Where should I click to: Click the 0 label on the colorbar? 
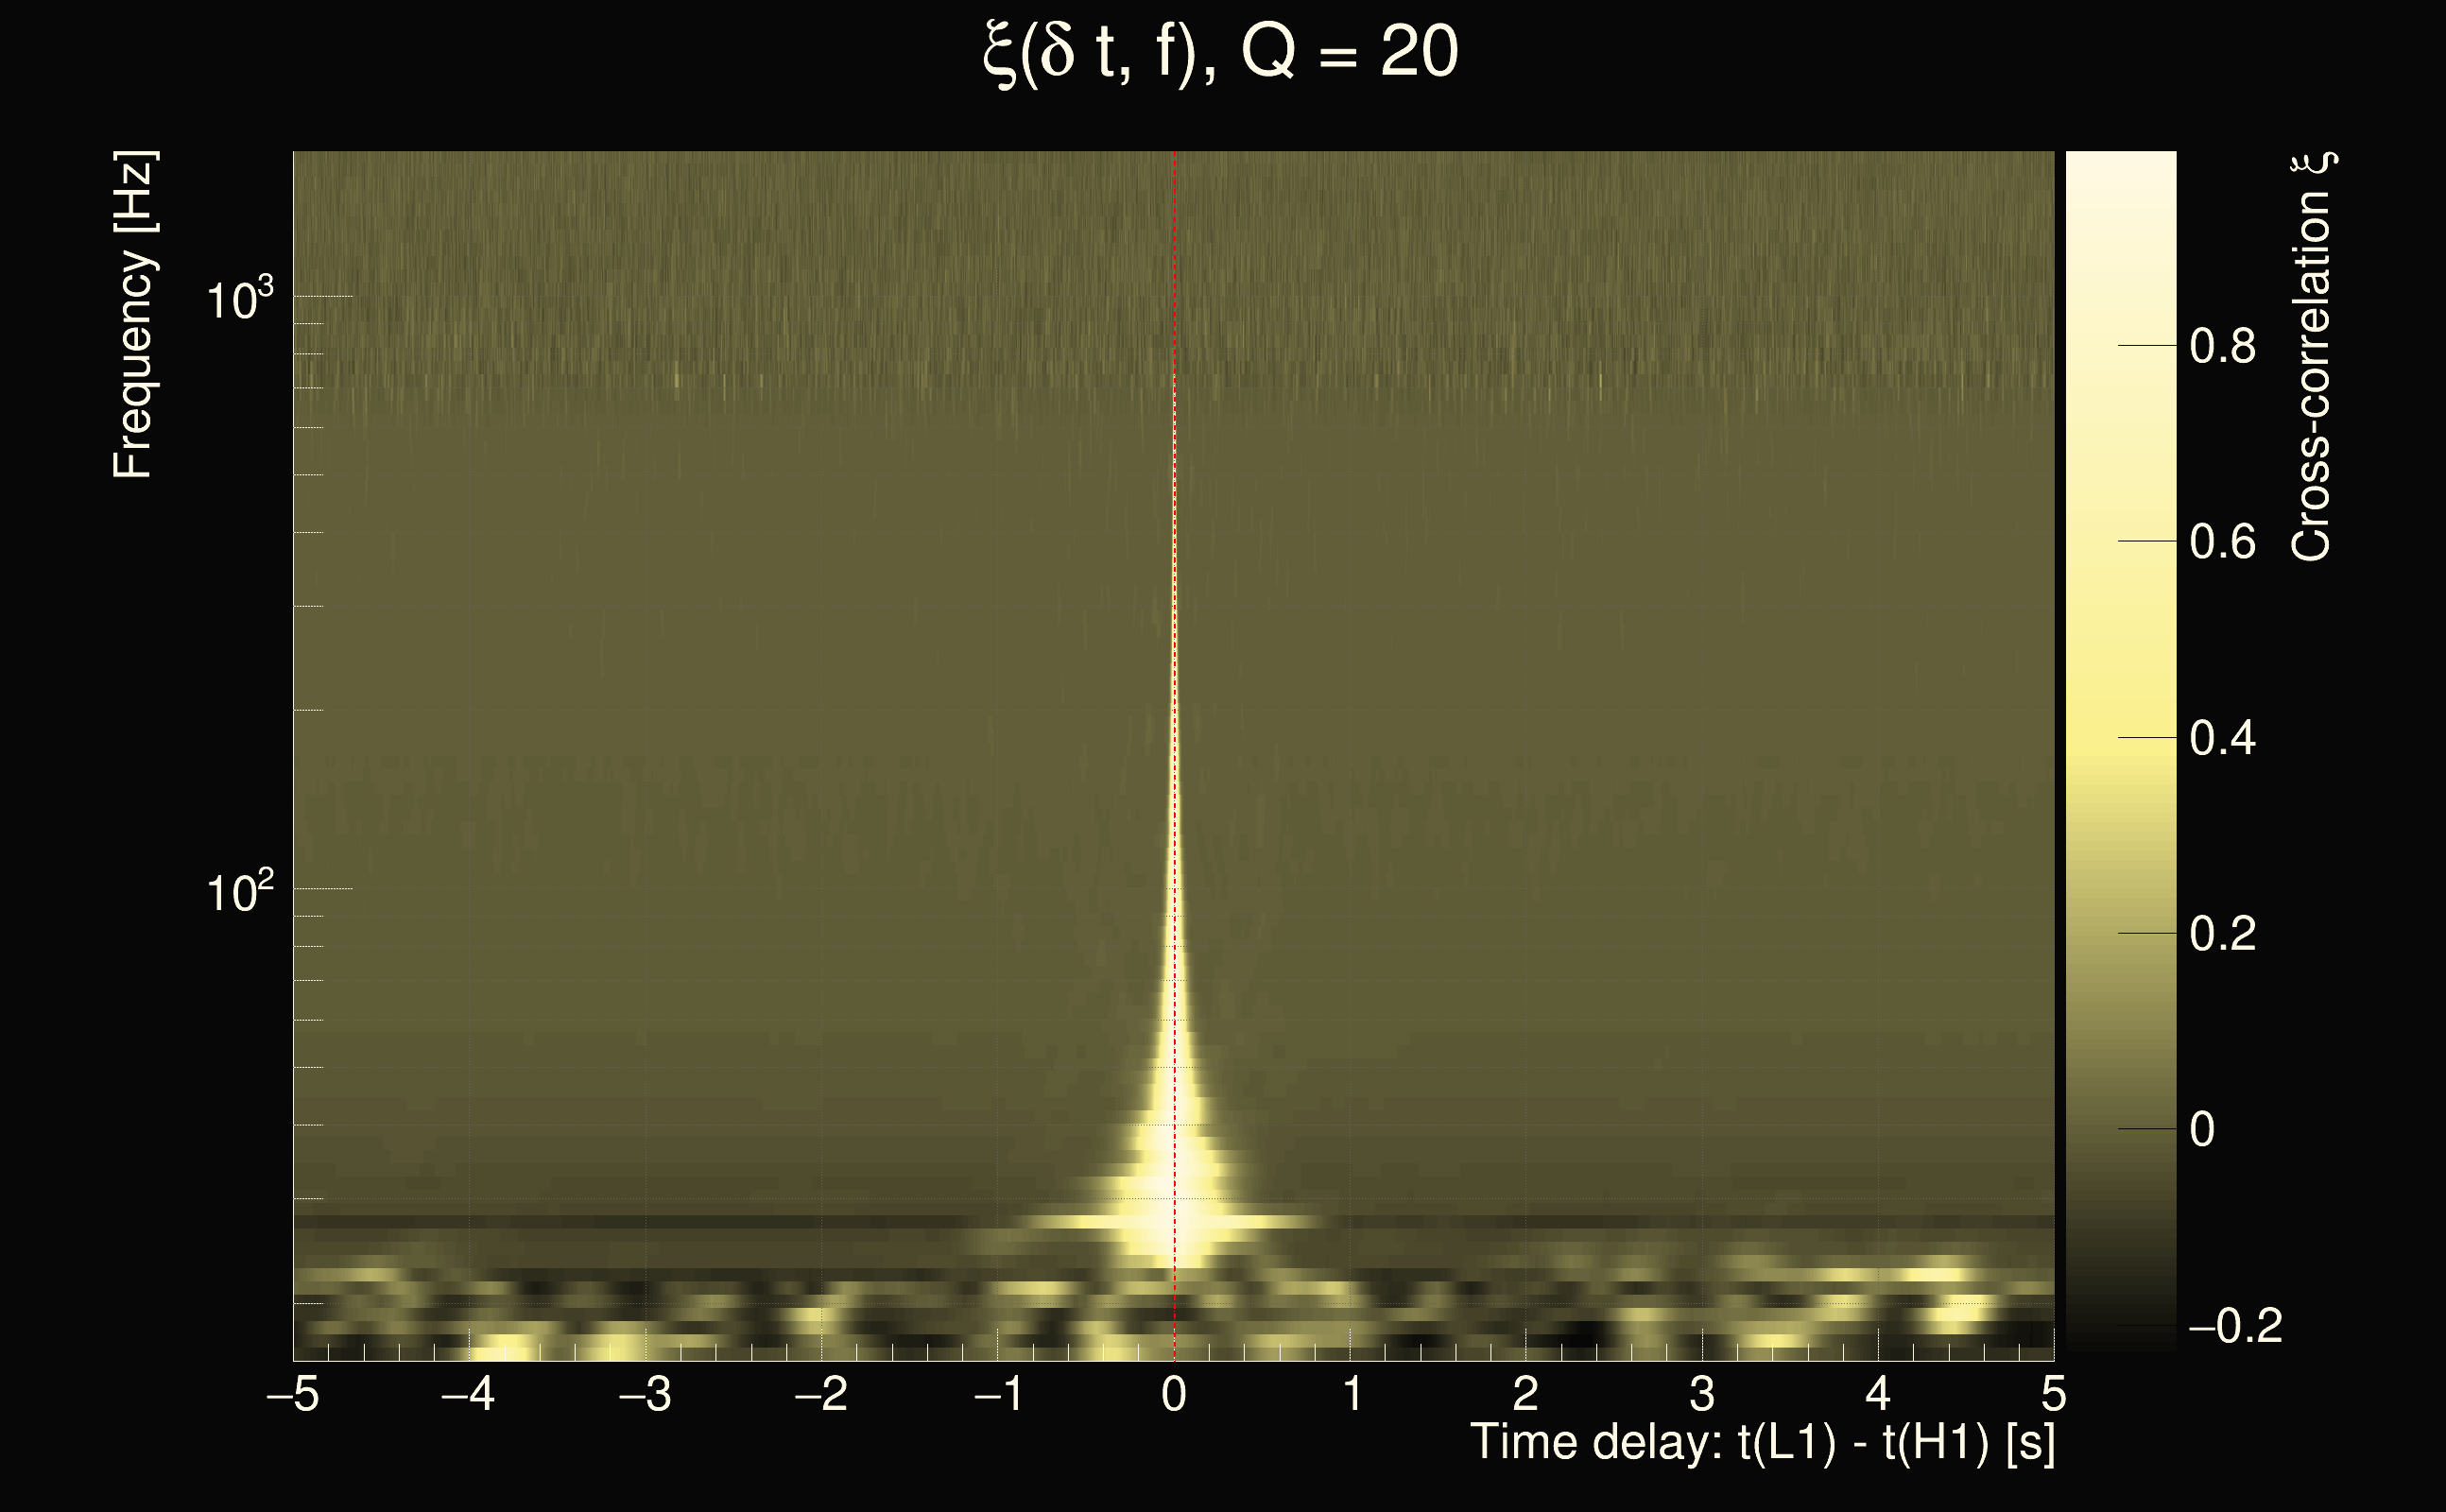coord(2202,1130)
